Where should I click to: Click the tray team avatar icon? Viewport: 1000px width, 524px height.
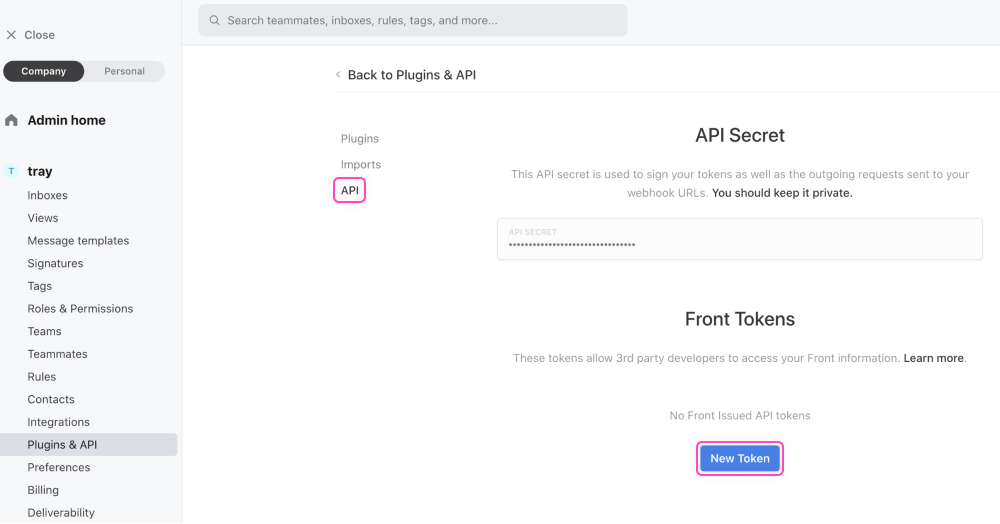[x=12, y=172]
